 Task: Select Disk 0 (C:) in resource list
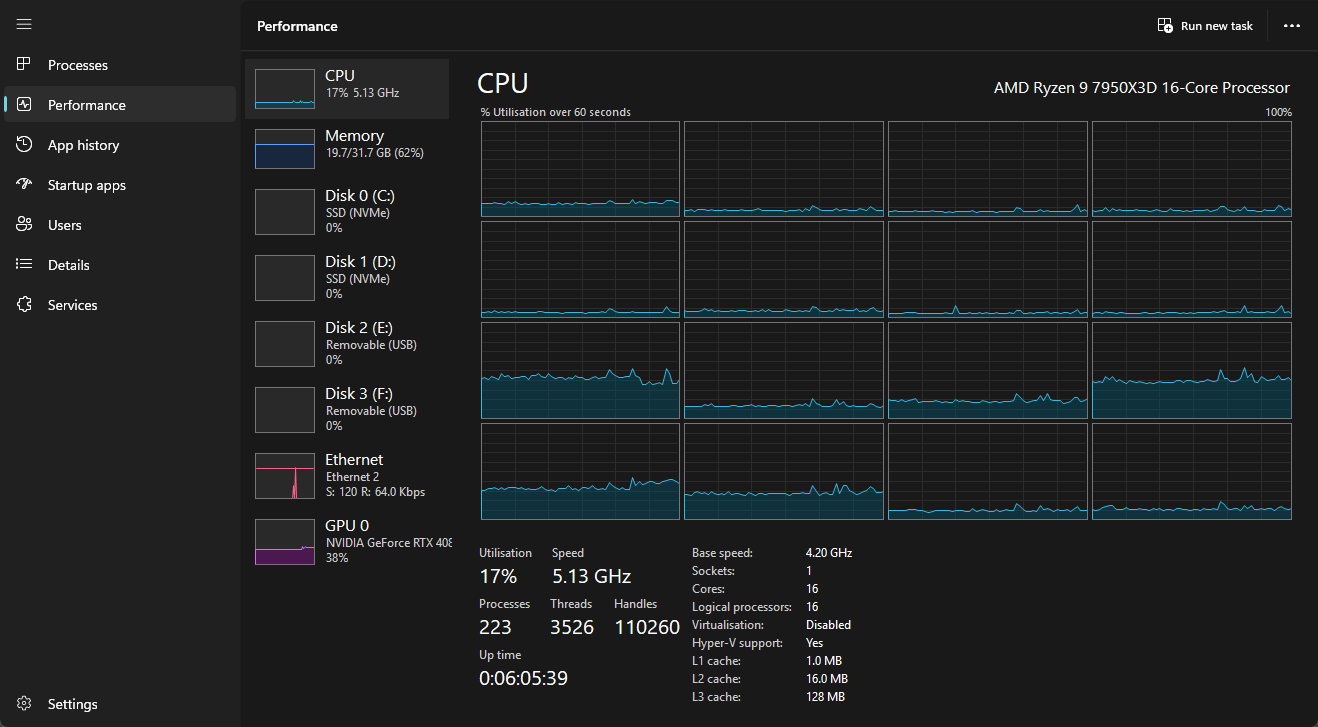(347, 211)
